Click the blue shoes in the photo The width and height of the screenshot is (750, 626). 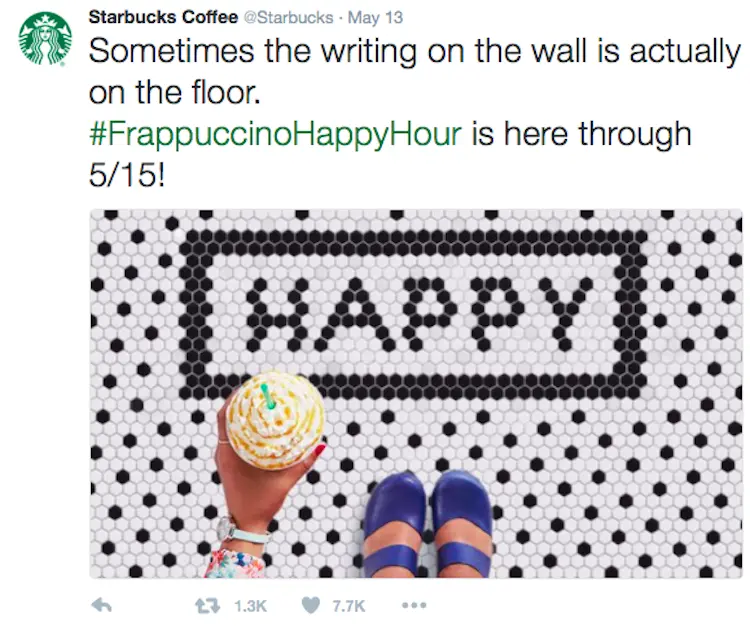click(428, 525)
